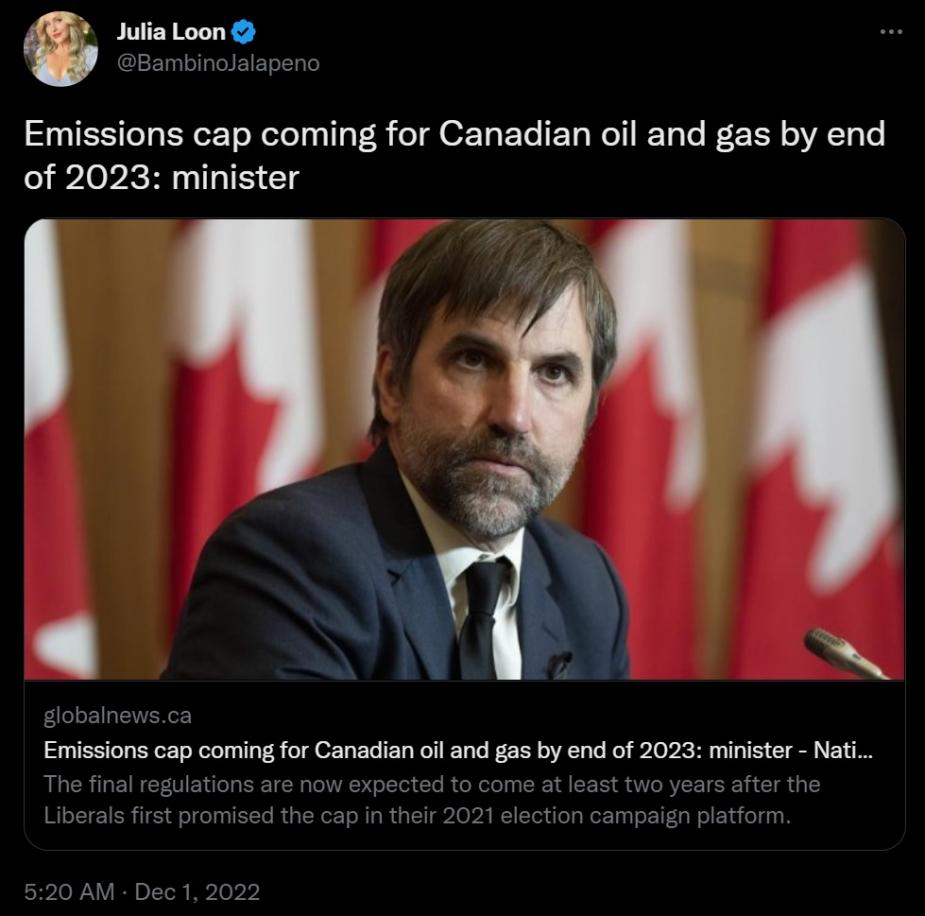Image resolution: width=925 pixels, height=916 pixels.
Task: Click "Liberals first promised" card description line
Action: [x=417, y=815]
